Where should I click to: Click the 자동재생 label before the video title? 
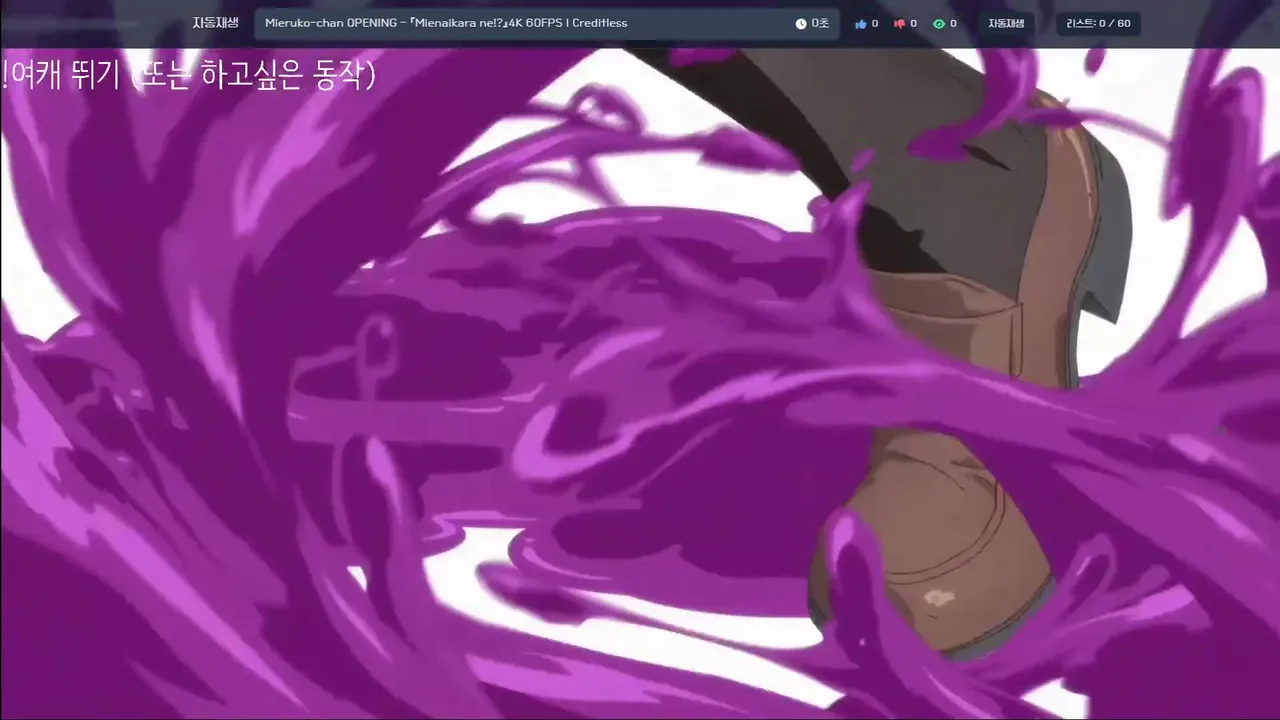pyautogui.click(x=216, y=22)
